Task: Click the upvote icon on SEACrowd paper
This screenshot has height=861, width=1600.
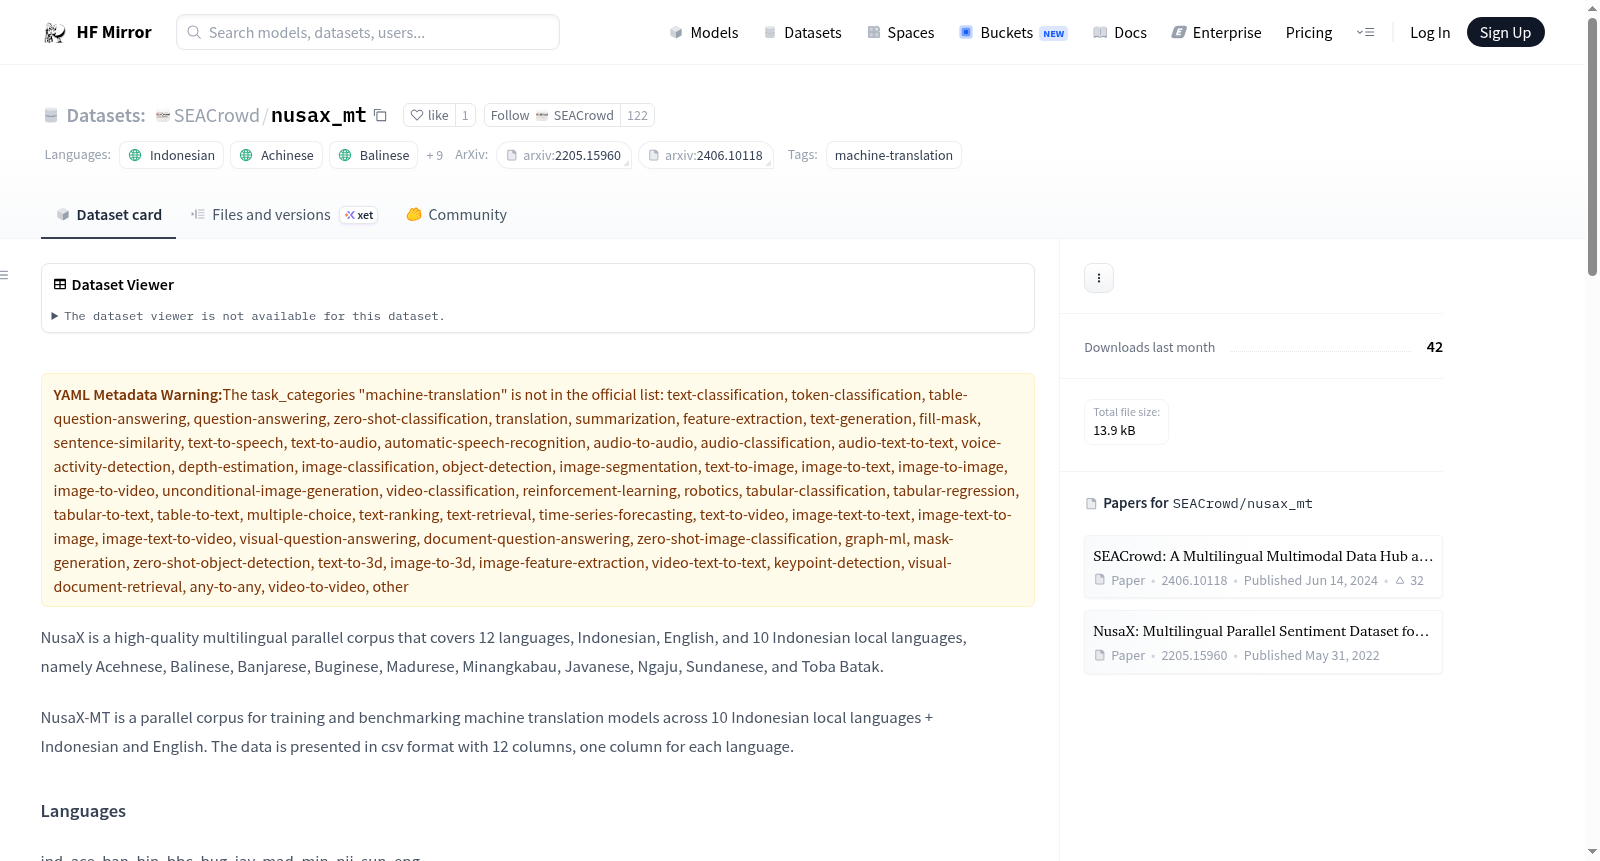Action: pos(1400,580)
